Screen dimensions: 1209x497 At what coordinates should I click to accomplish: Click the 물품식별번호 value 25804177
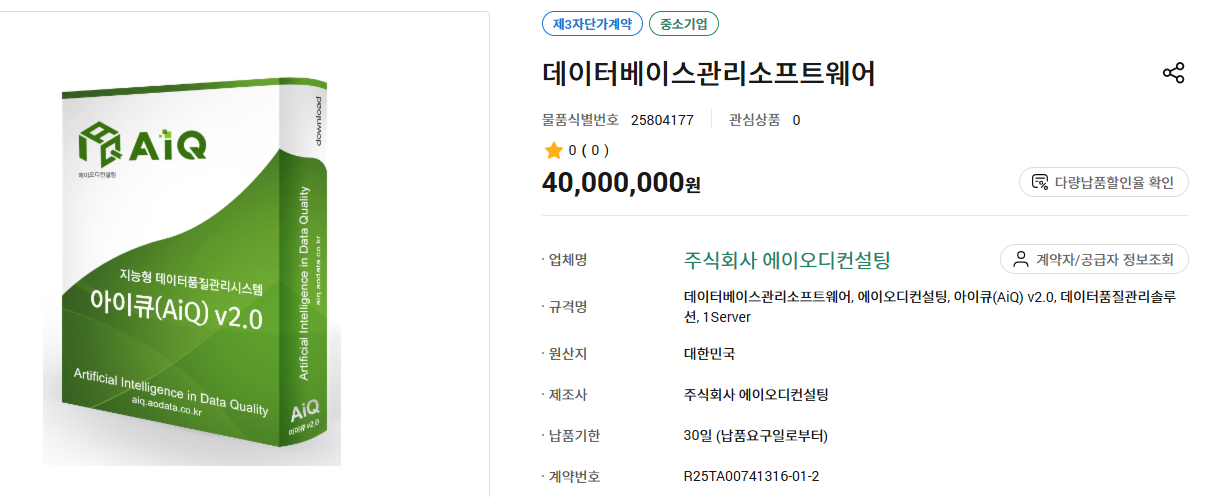click(662, 121)
